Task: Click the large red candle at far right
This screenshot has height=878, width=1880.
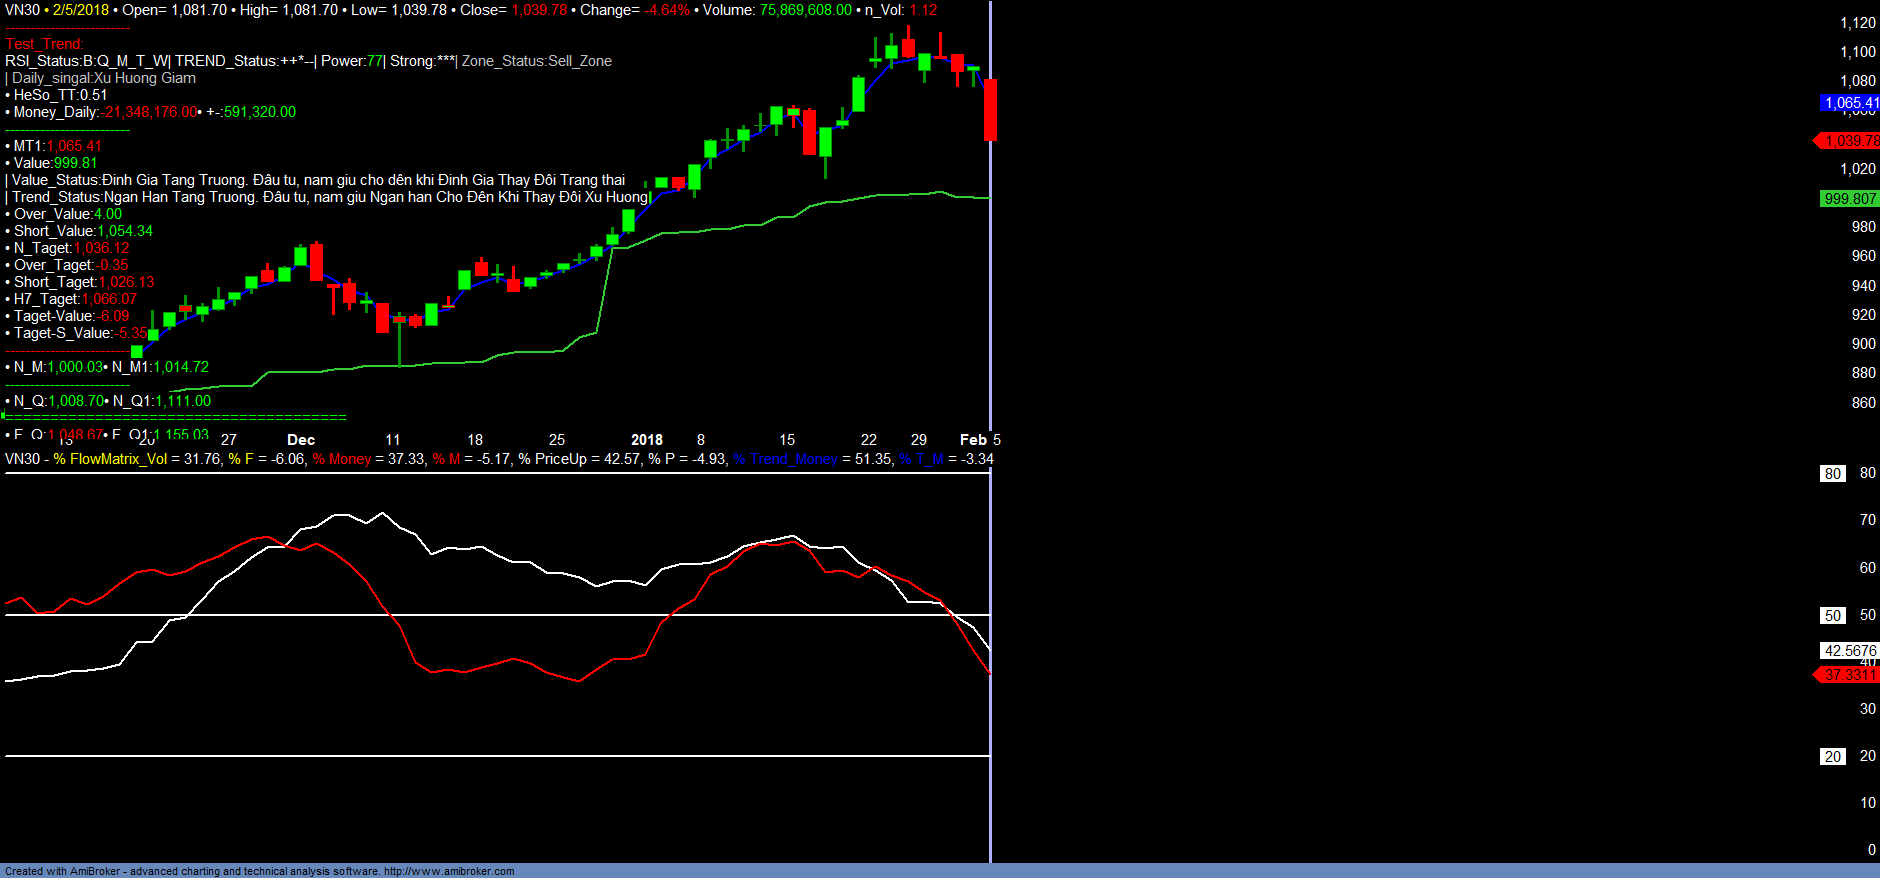Action: [990, 110]
